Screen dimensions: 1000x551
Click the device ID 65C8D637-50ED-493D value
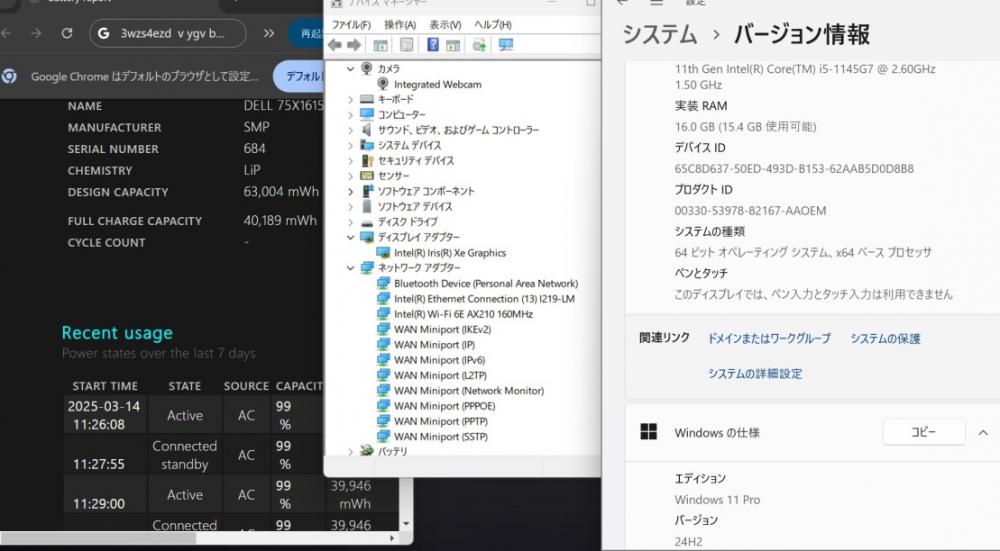click(x=794, y=169)
